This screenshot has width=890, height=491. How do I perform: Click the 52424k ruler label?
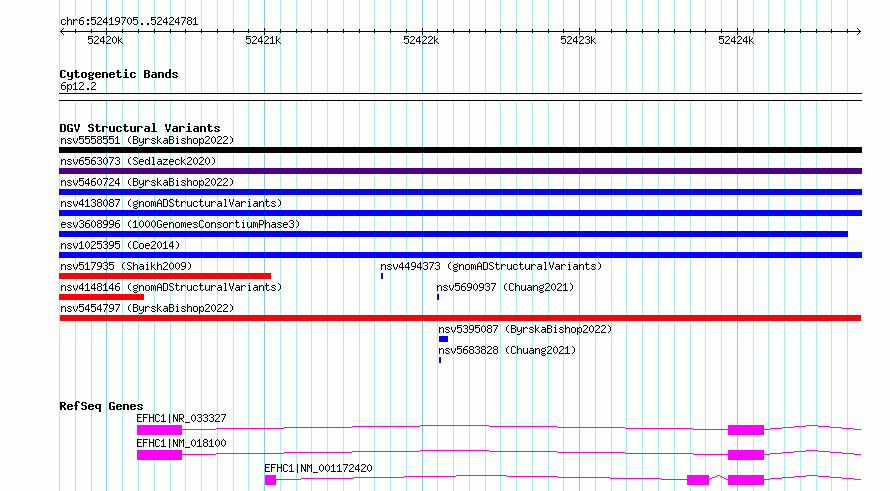coord(736,40)
